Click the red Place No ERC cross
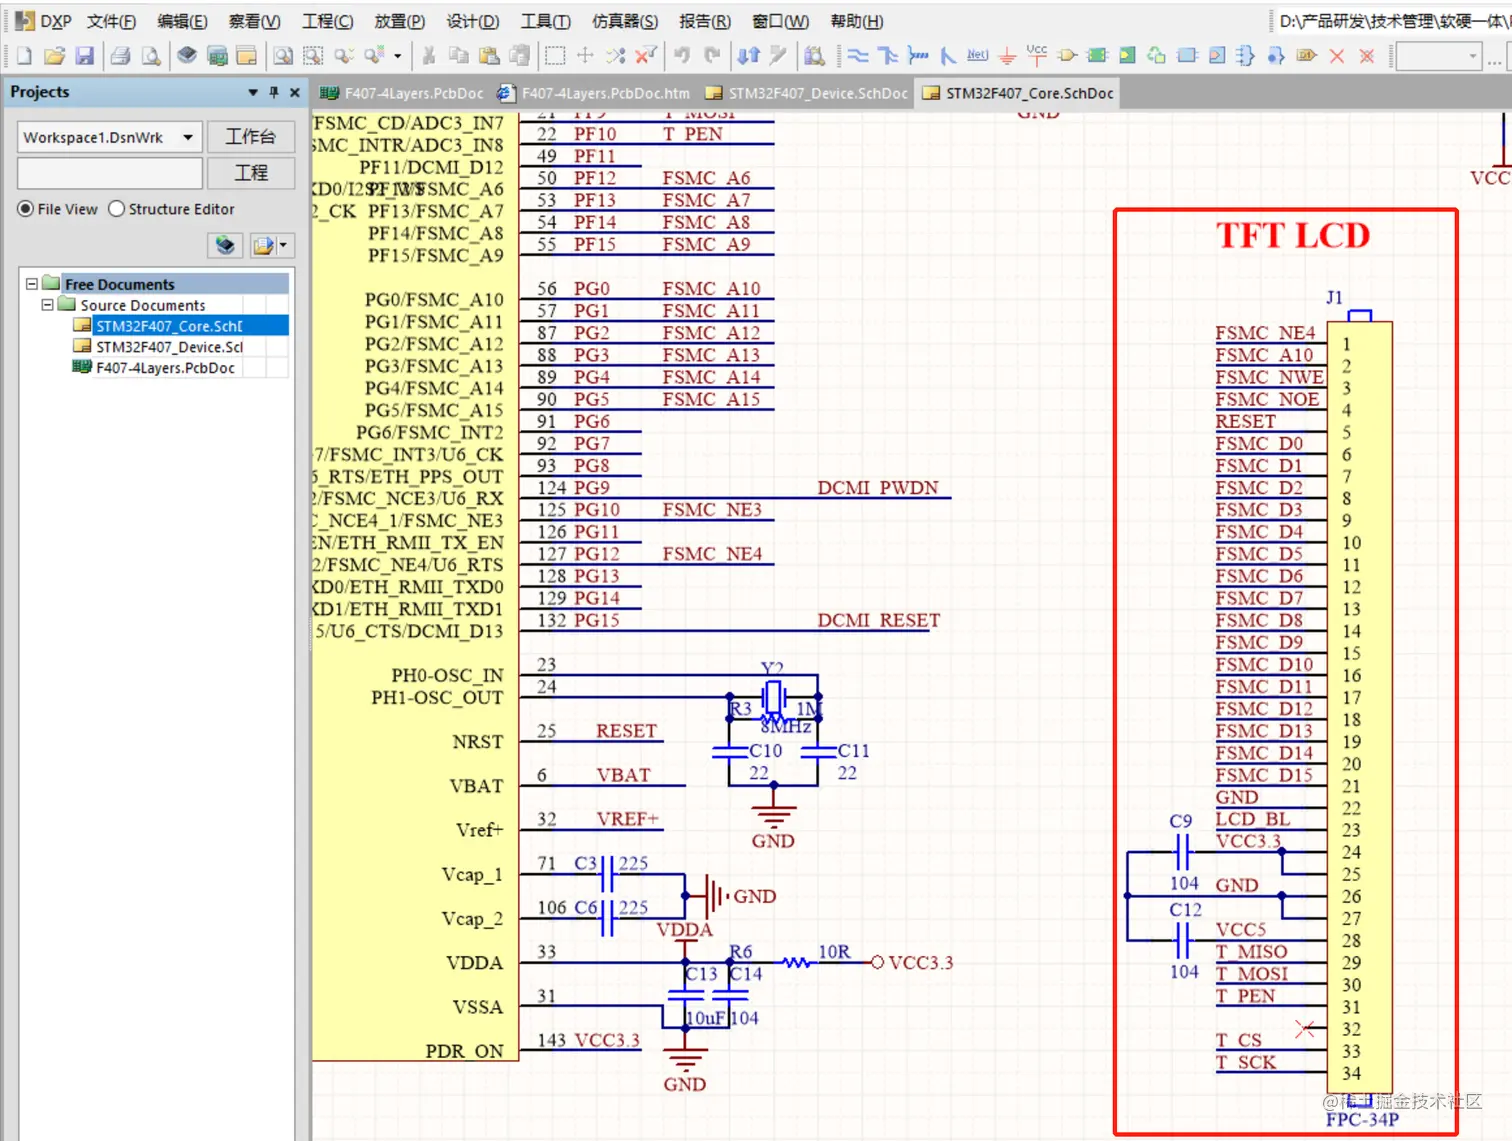The image size is (1512, 1141). 1336,56
